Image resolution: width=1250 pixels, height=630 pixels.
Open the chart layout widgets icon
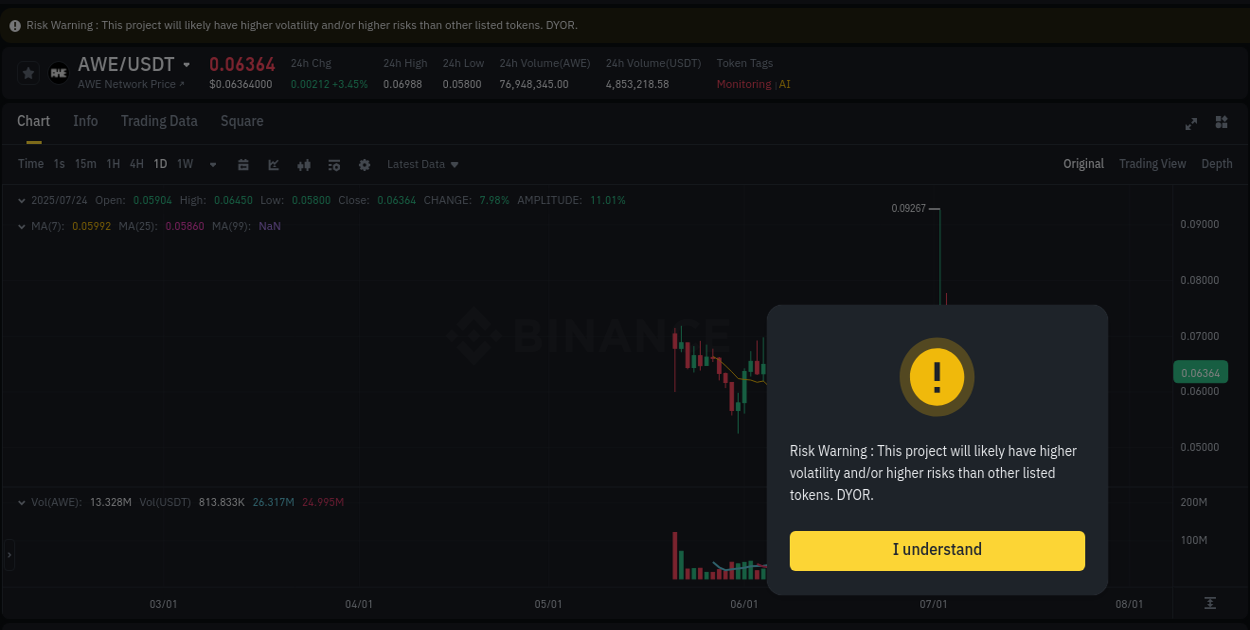tap(1221, 123)
